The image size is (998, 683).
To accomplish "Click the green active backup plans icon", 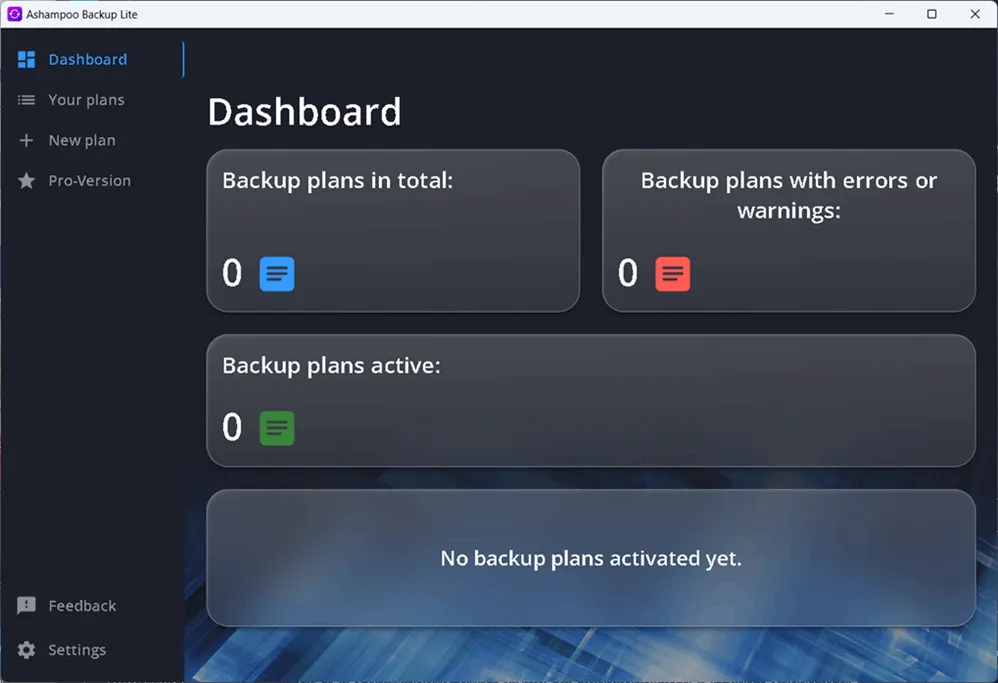I will tap(277, 428).
